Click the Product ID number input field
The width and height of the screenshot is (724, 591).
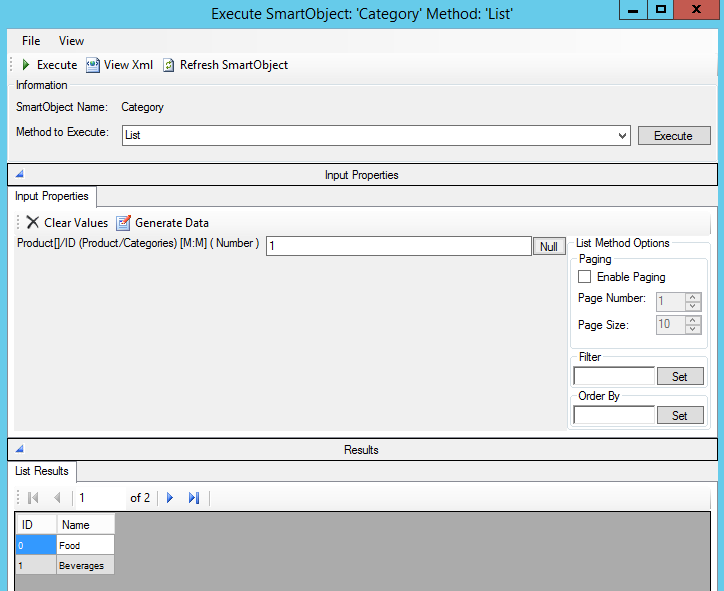[x=398, y=246]
